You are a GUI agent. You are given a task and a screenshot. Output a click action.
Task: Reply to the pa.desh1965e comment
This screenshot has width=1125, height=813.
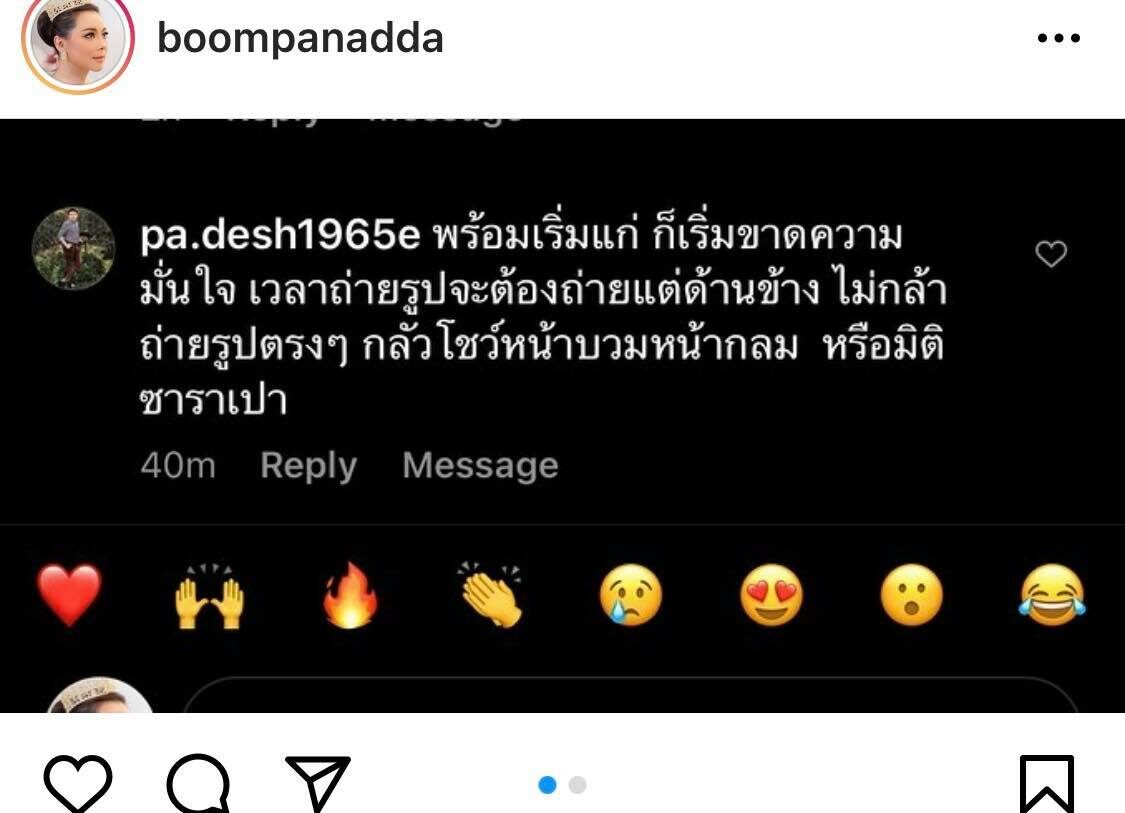[309, 466]
